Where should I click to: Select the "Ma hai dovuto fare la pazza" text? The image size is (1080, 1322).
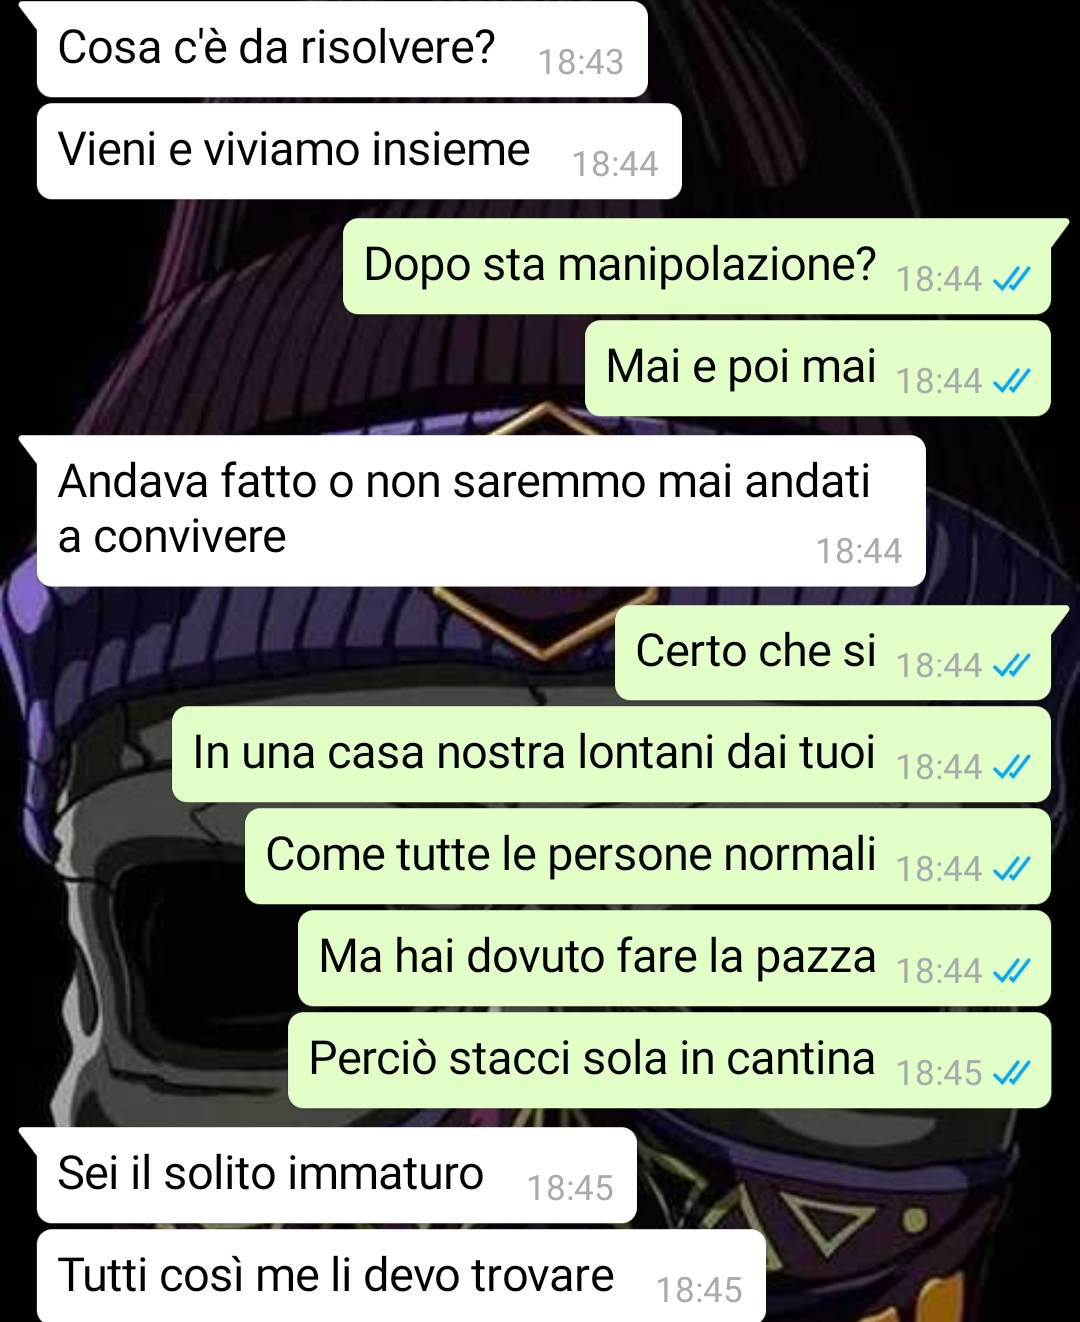(597, 957)
